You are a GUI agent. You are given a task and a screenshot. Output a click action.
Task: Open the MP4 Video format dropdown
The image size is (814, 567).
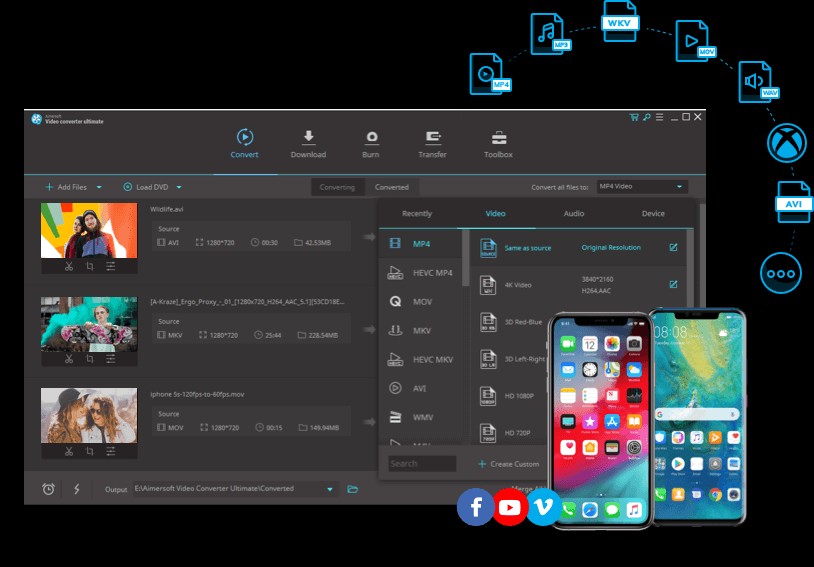[642, 187]
